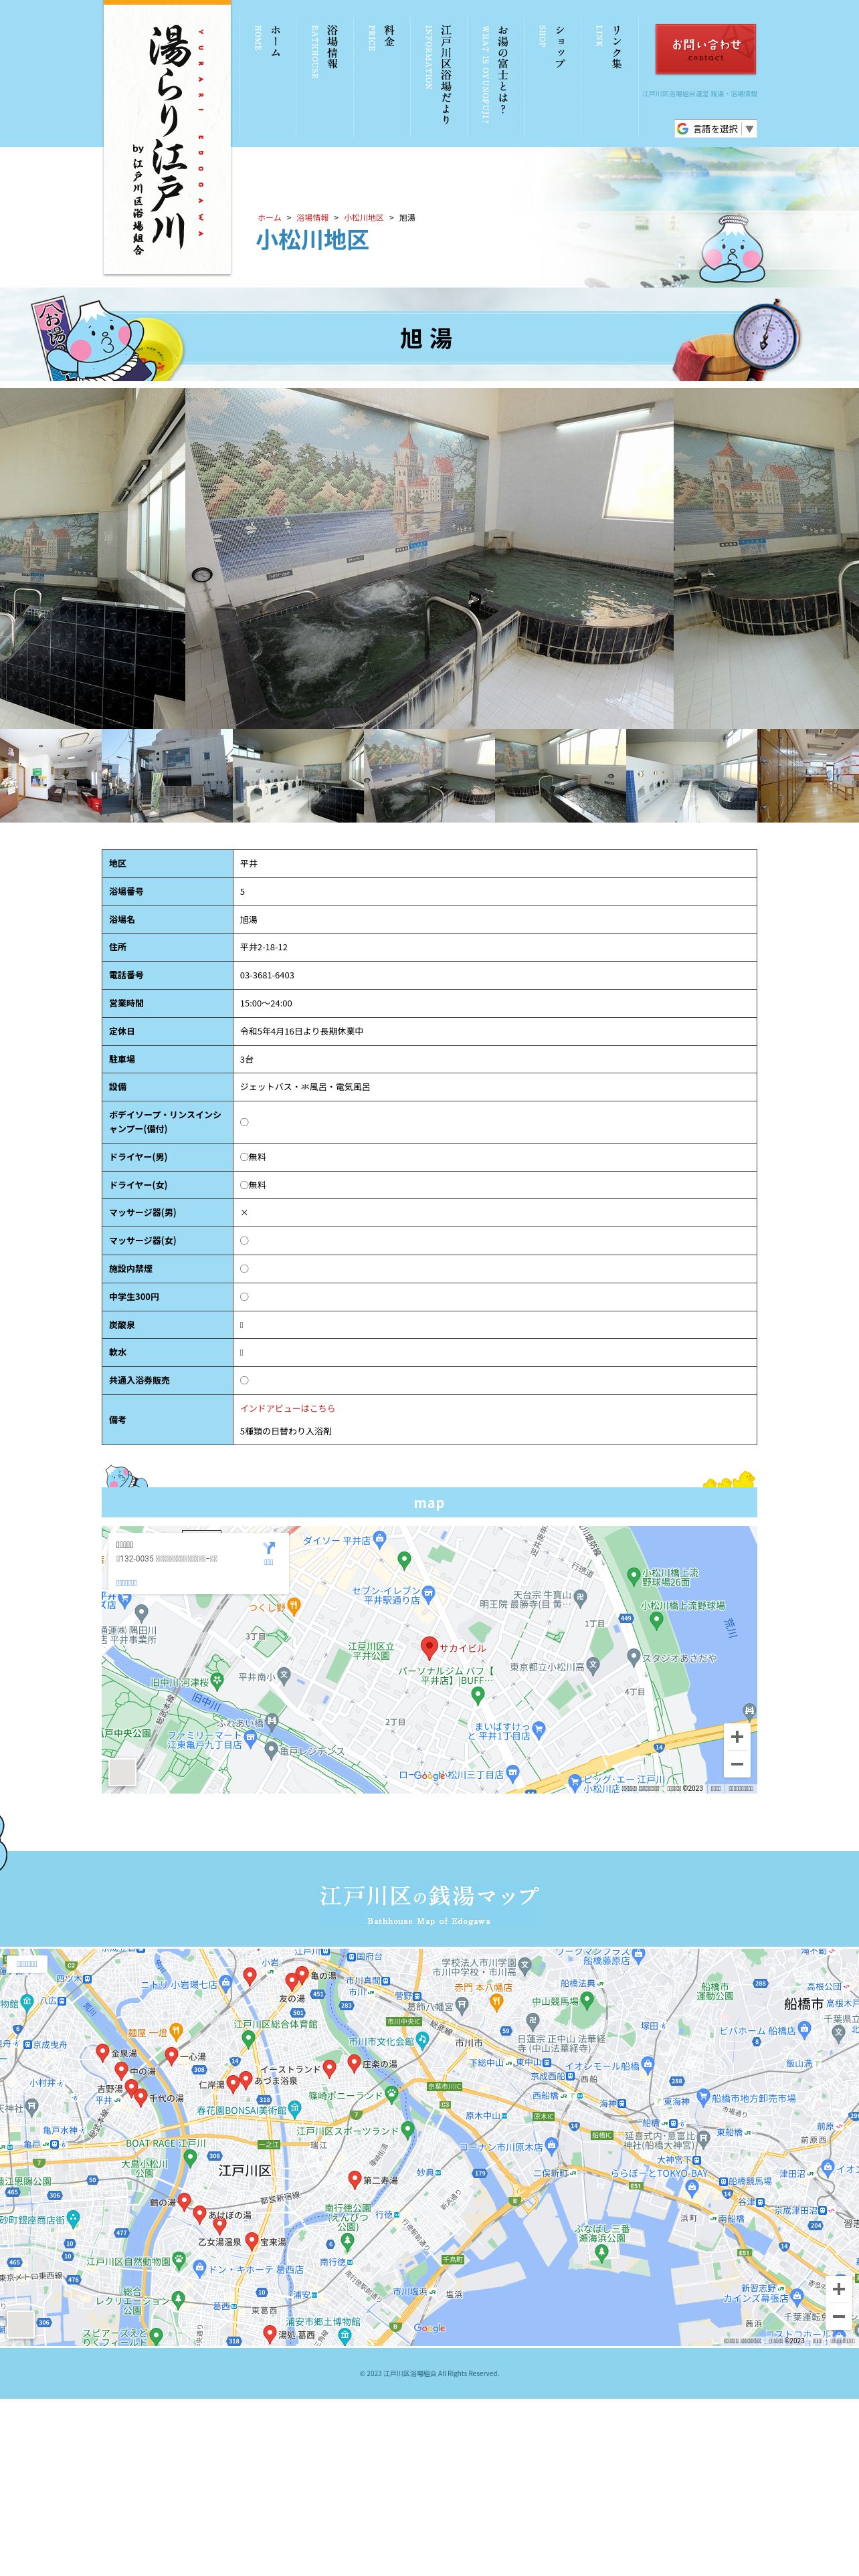859x2576 pixels.
Task: Zoom in on the Edogawa bathhouse map
Action: (839, 2288)
